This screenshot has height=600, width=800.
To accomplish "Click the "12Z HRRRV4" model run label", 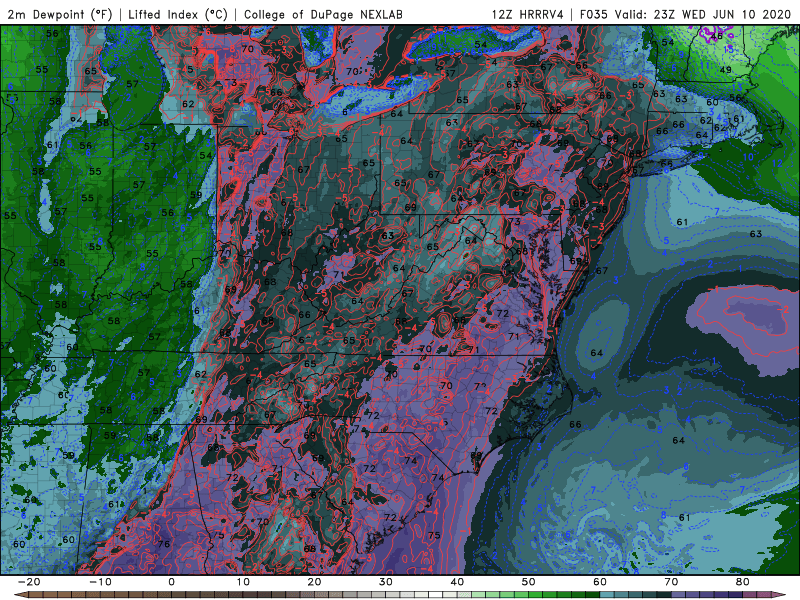I will coord(527,14).
